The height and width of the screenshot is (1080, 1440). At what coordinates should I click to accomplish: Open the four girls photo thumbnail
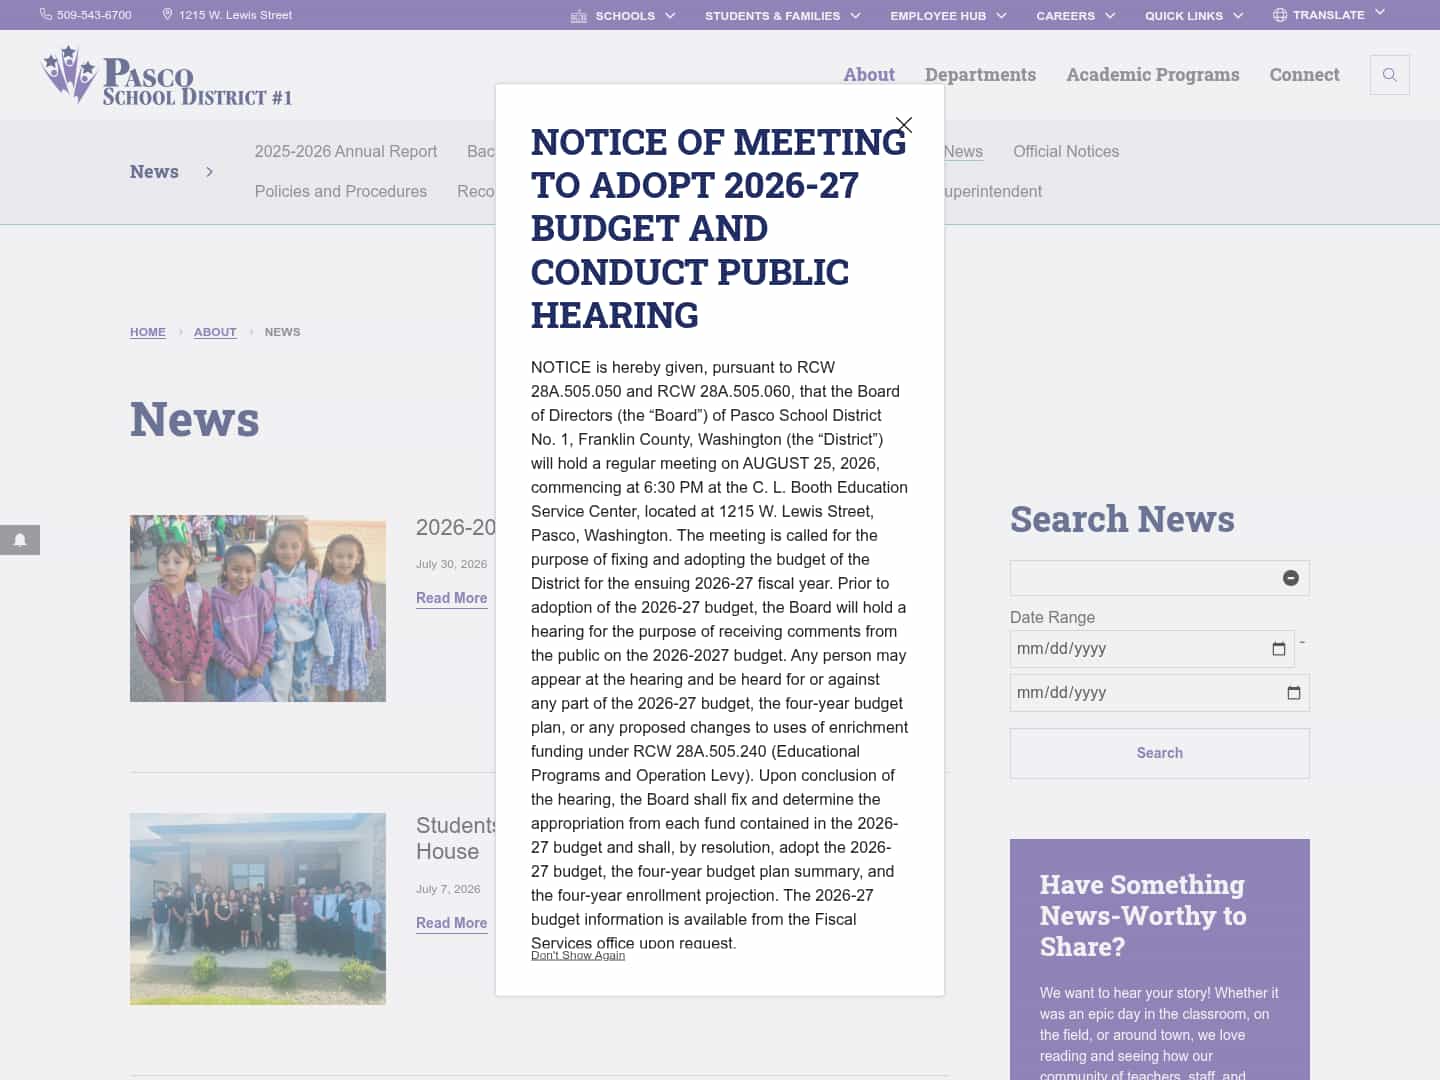[x=258, y=608]
